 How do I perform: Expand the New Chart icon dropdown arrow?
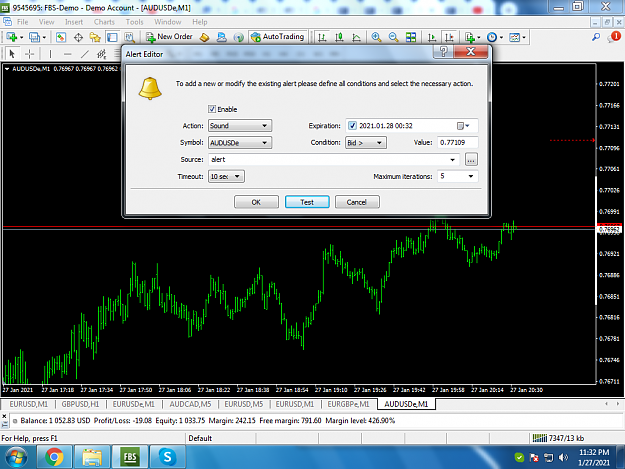tap(21, 37)
